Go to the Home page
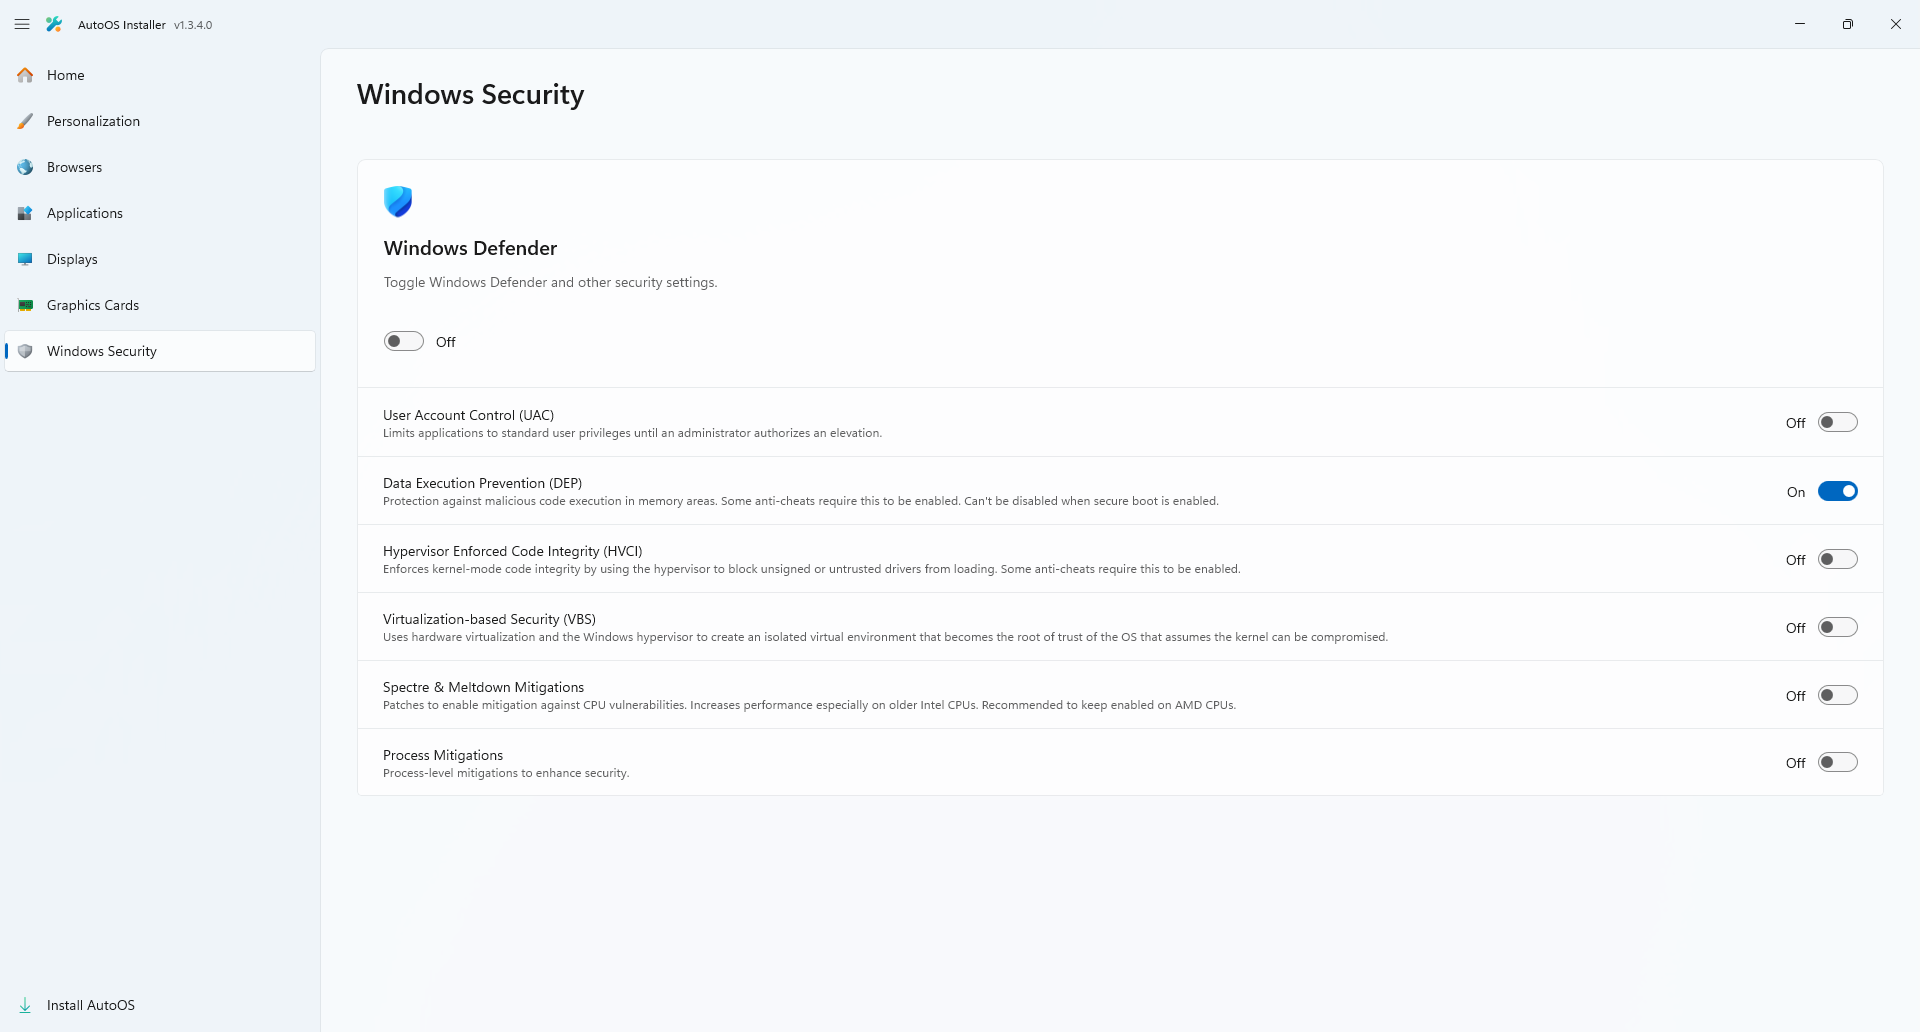Viewport: 1920px width, 1032px height. pyautogui.click(x=160, y=75)
